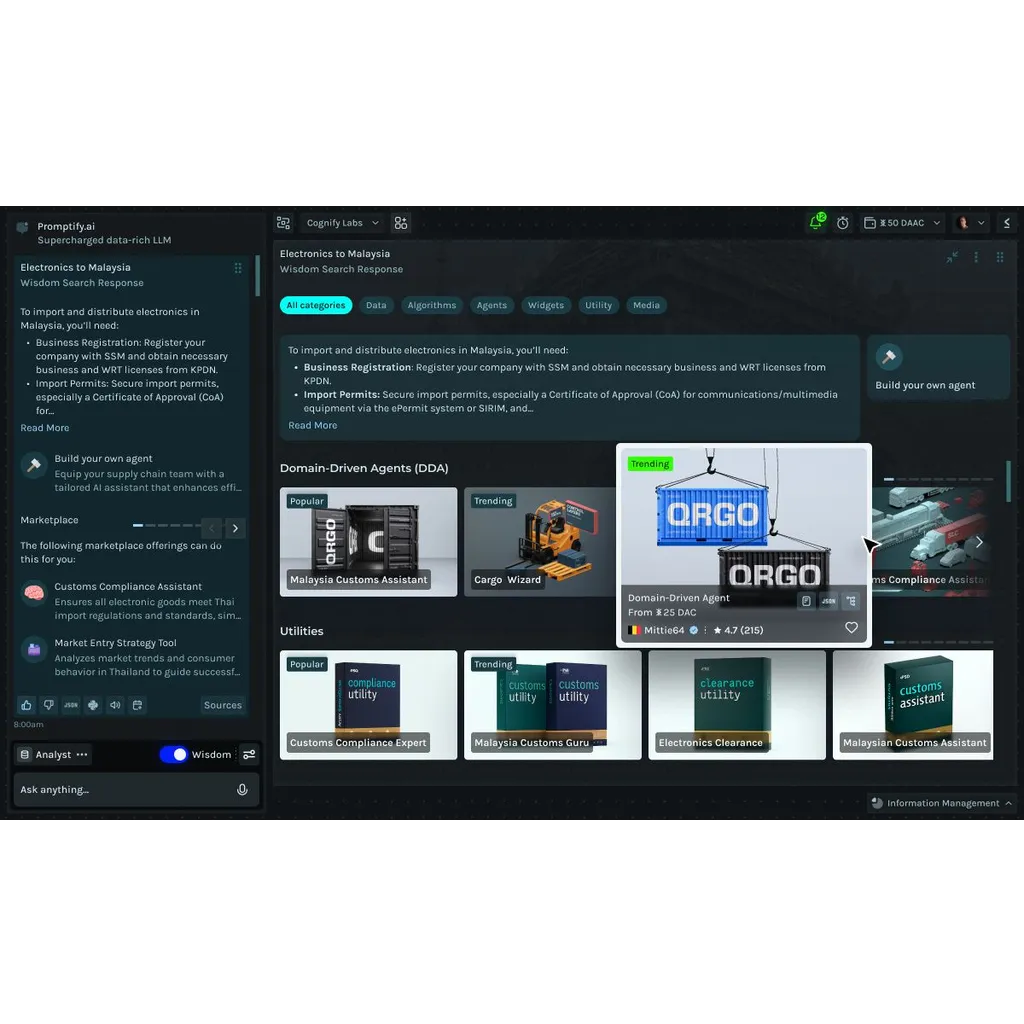The image size is (1024, 1024).
Task: Click the Python export icon in chat panel
Action: (93, 705)
